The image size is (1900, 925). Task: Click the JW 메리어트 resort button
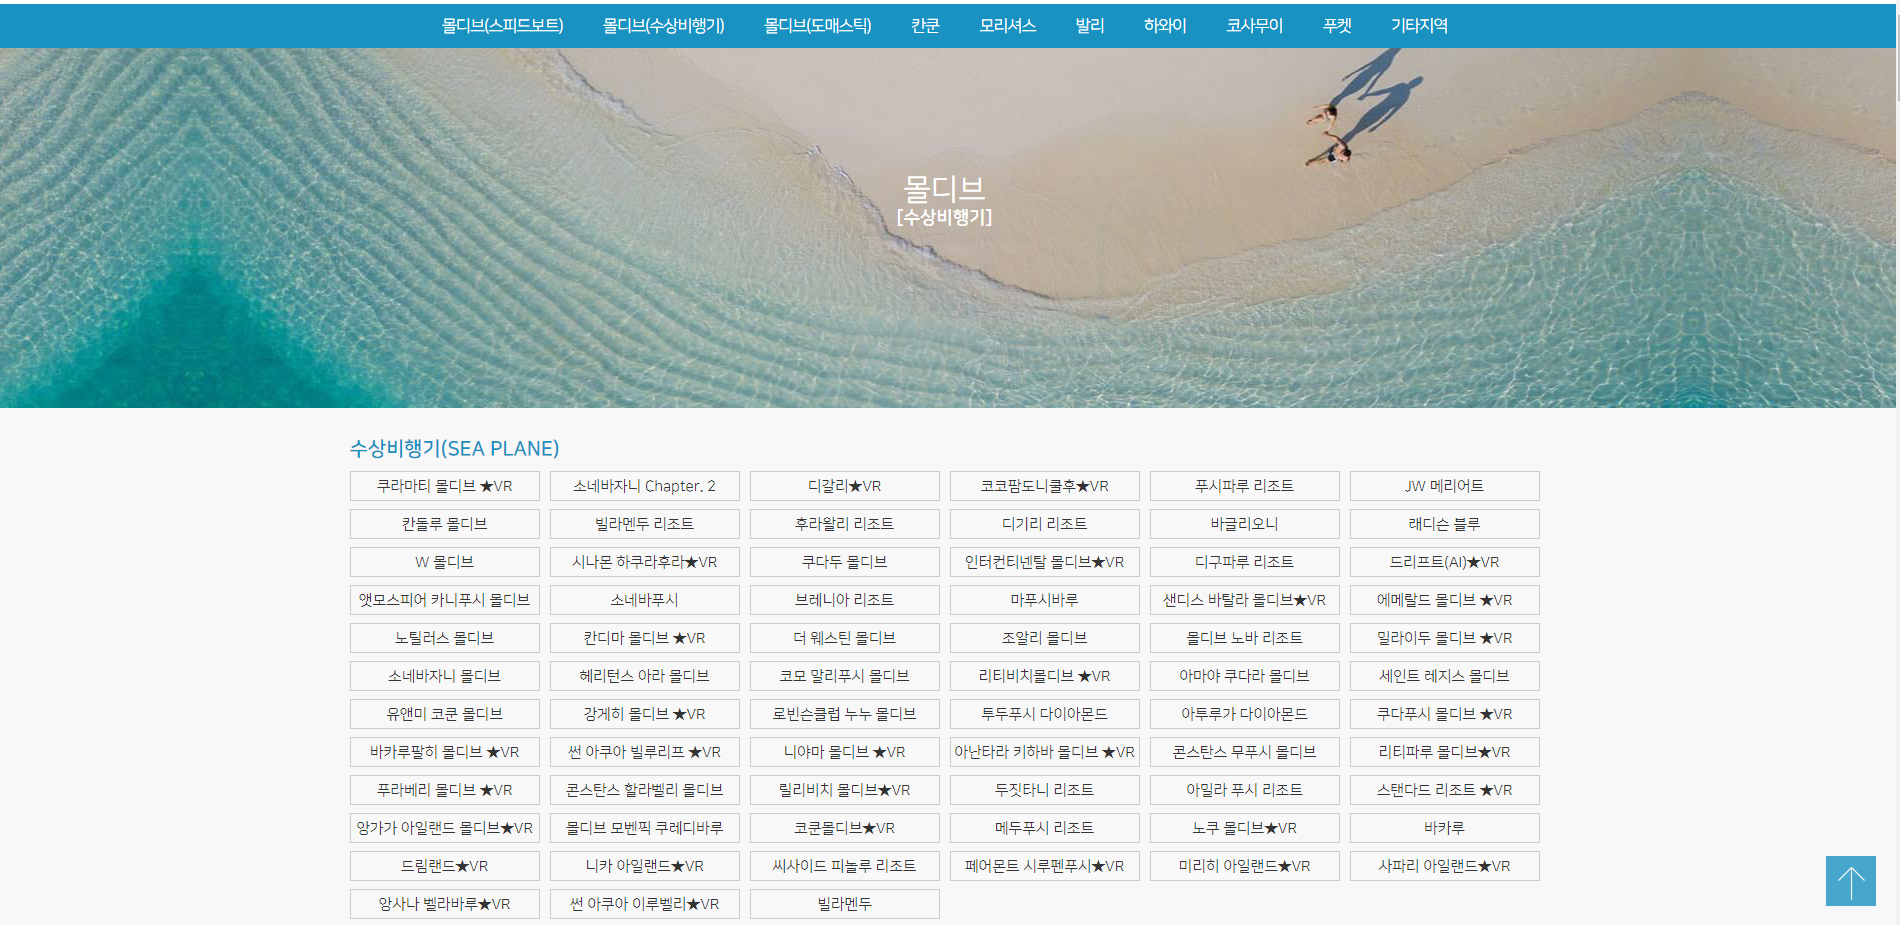(1444, 486)
